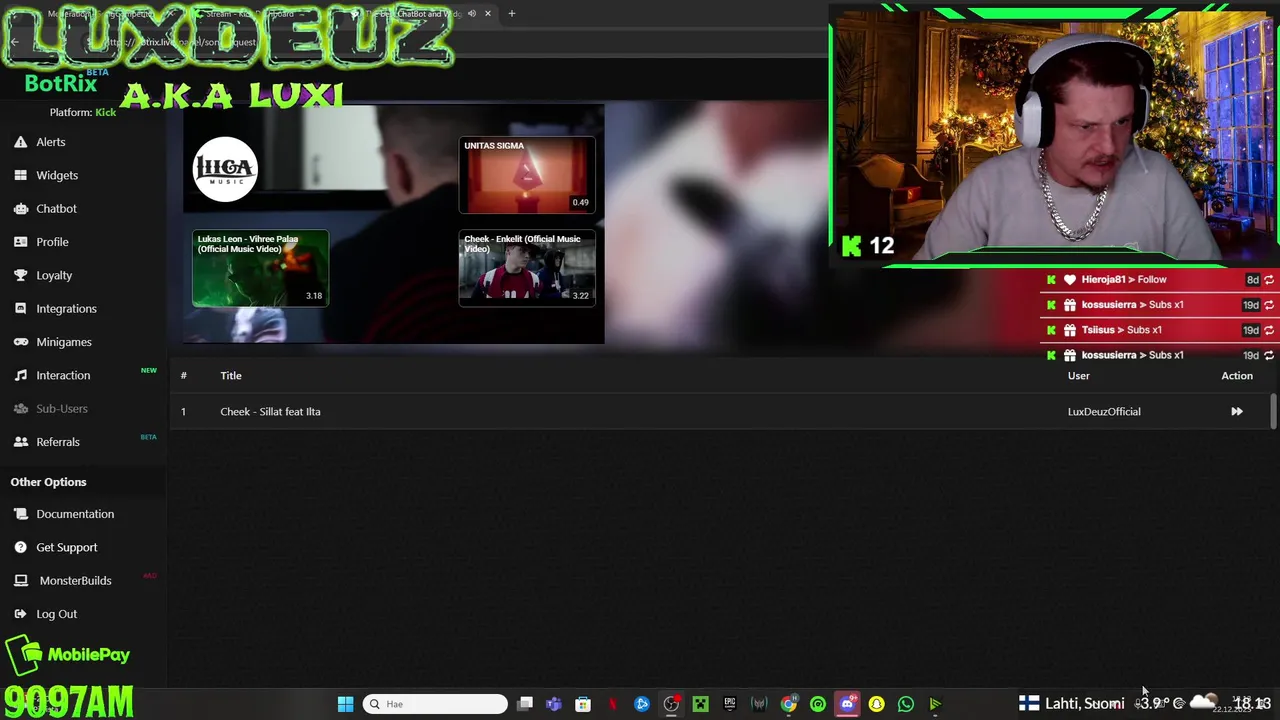Open the Widgets grid icon in sidebar
Screen dimensions: 1280x720
20,175
